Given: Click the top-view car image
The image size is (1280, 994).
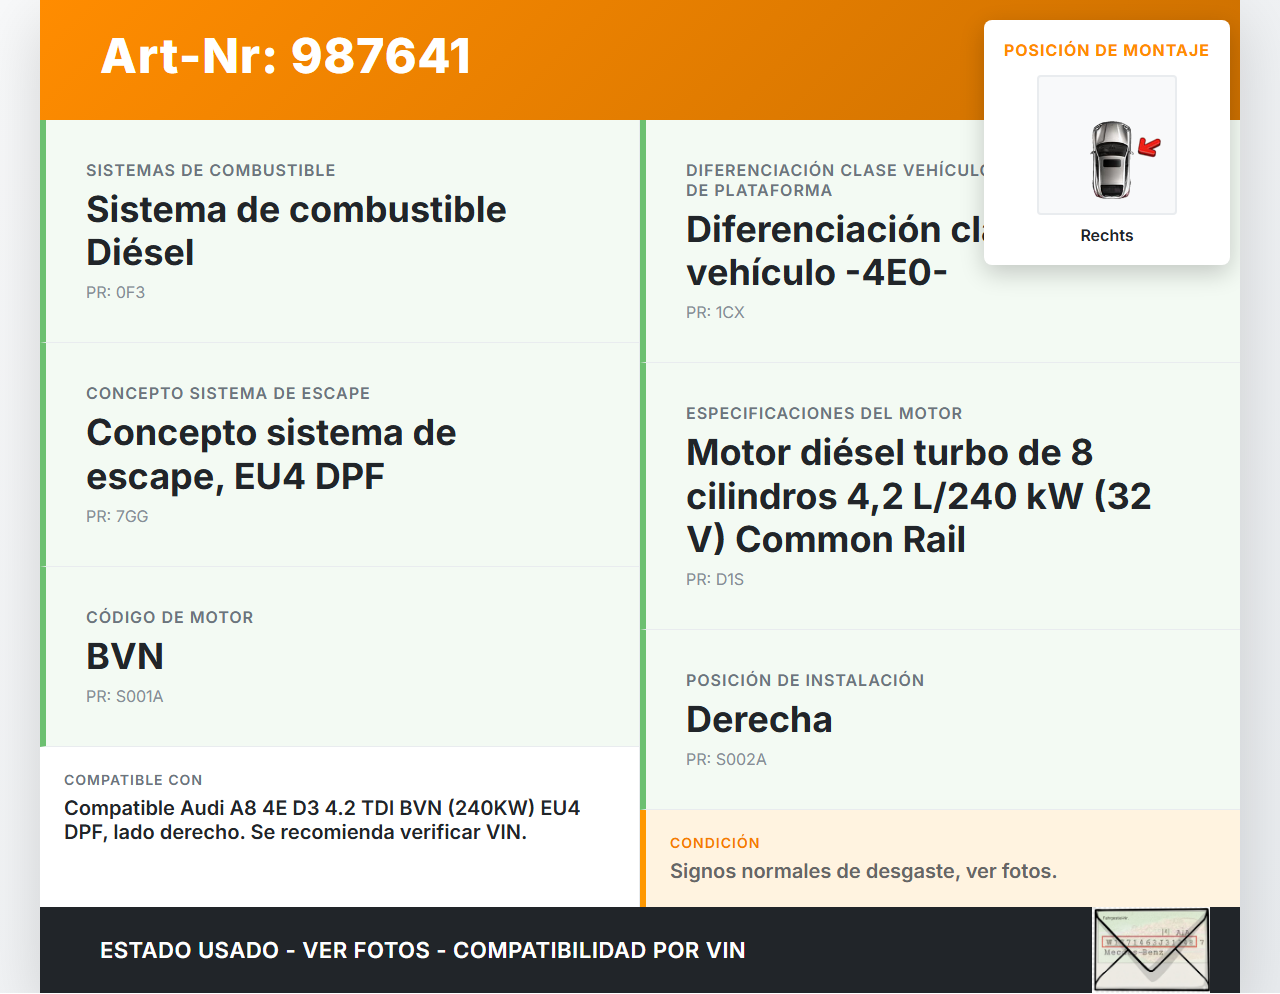Looking at the screenshot, I should [x=1110, y=160].
